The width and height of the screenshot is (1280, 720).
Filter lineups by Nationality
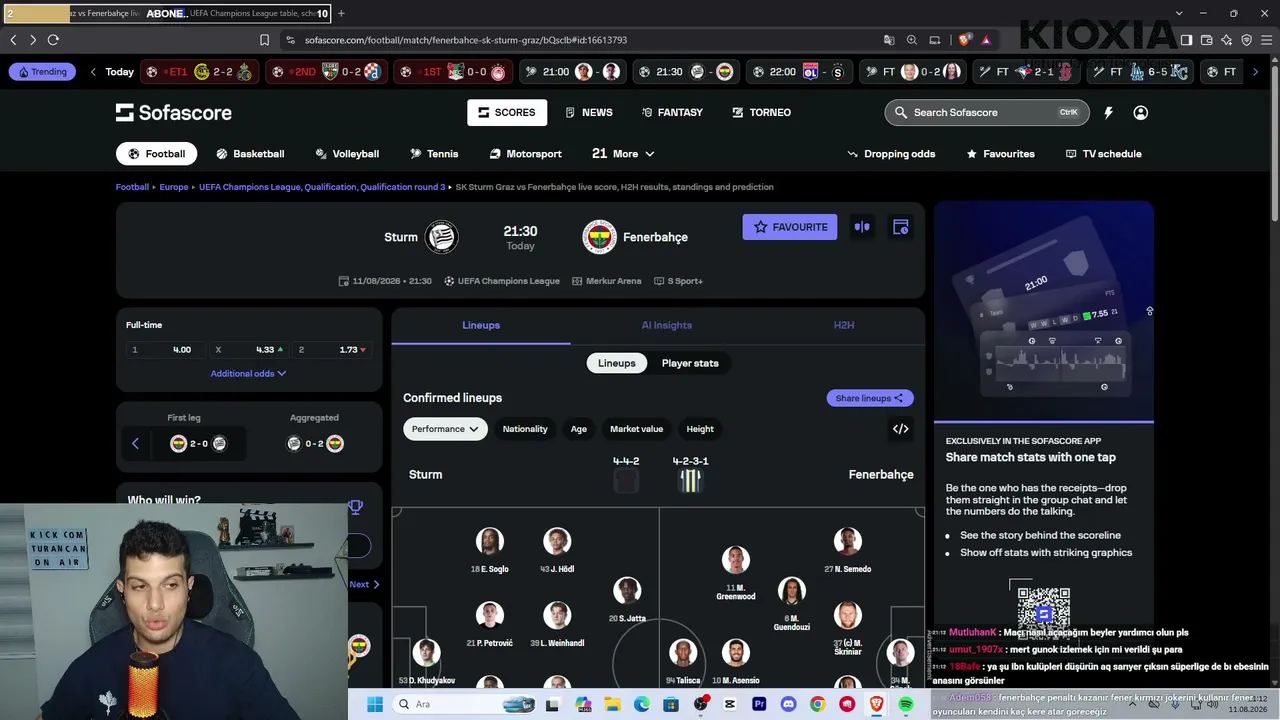coord(525,429)
